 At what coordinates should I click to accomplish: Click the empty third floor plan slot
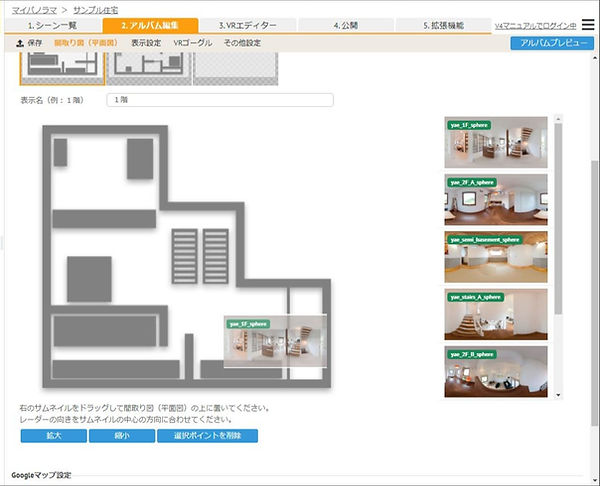[233, 67]
